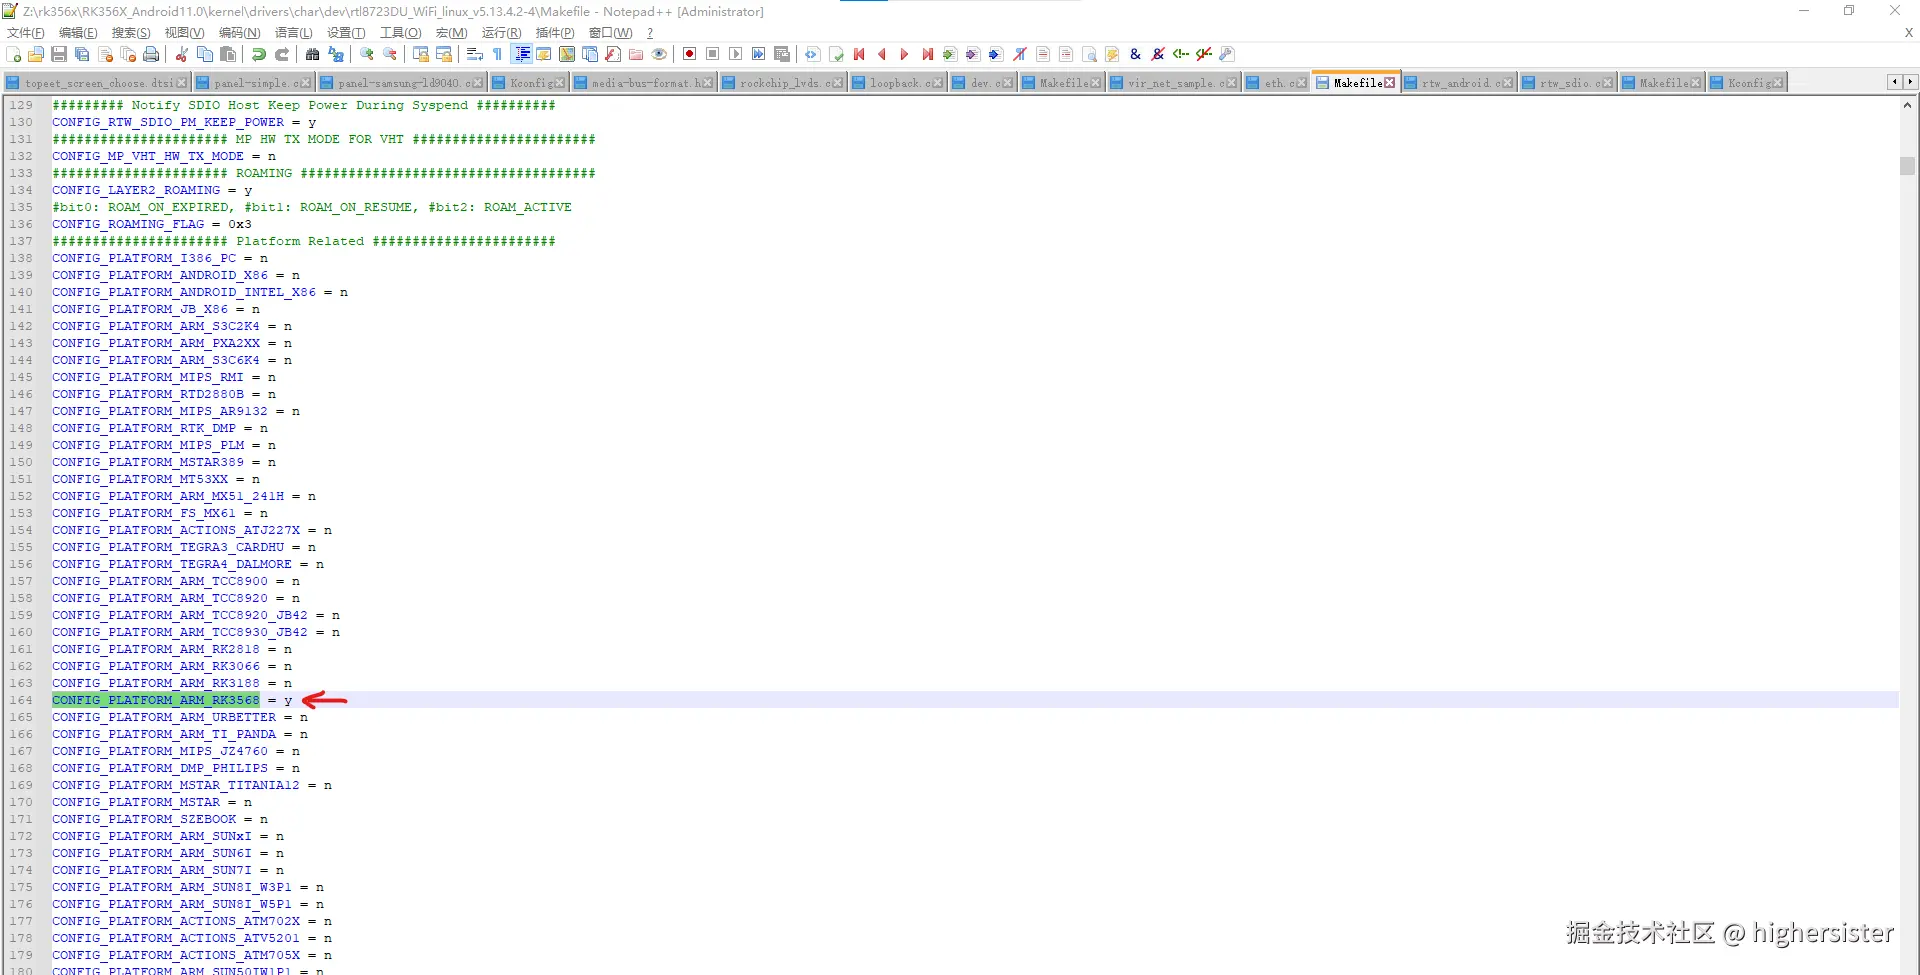Zoom in on the editor text

pyautogui.click(x=367, y=54)
